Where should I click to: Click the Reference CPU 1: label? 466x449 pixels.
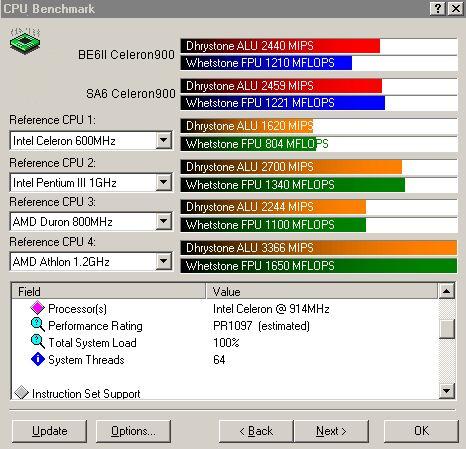tap(52, 120)
